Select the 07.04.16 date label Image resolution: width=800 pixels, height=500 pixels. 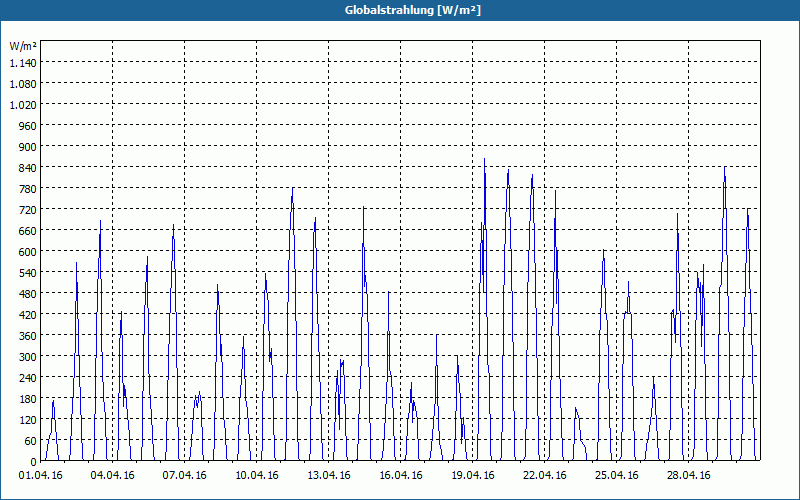click(x=185, y=476)
